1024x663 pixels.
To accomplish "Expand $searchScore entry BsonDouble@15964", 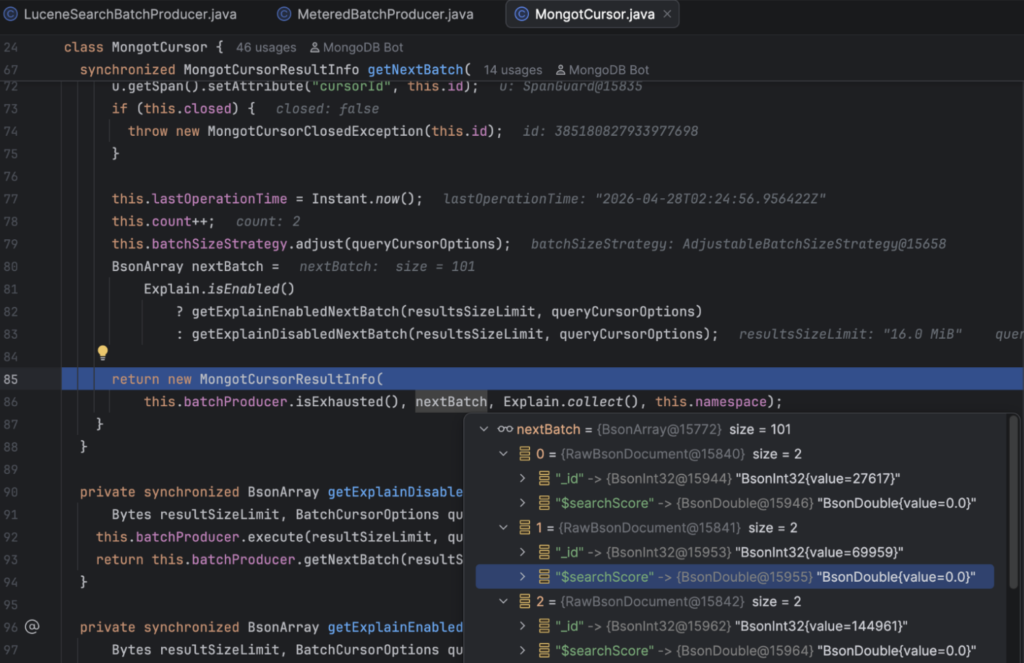I will pos(522,651).
